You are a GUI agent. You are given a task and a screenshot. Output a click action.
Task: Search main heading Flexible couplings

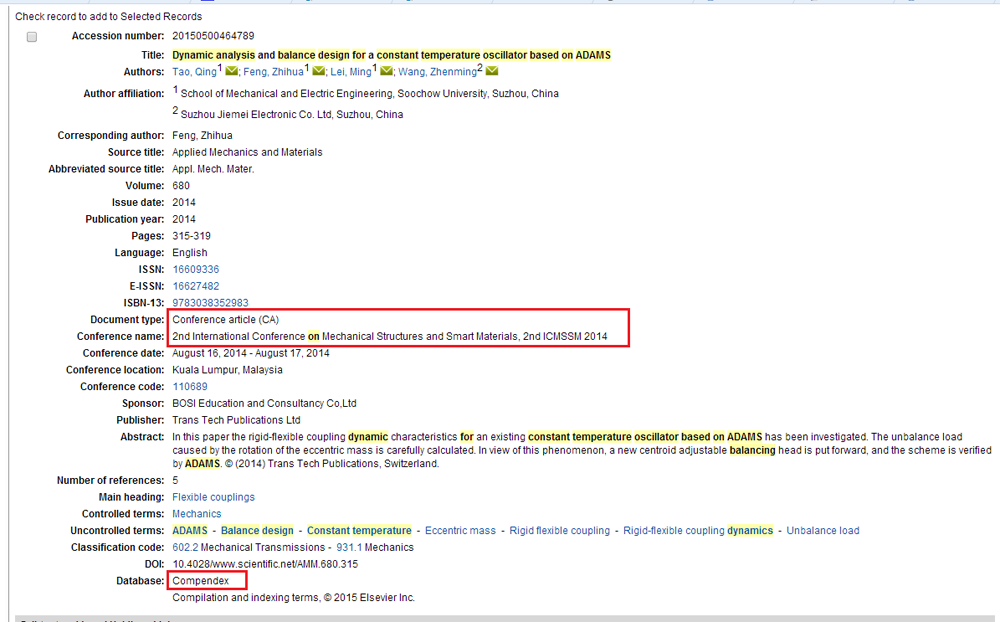(213, 497)
